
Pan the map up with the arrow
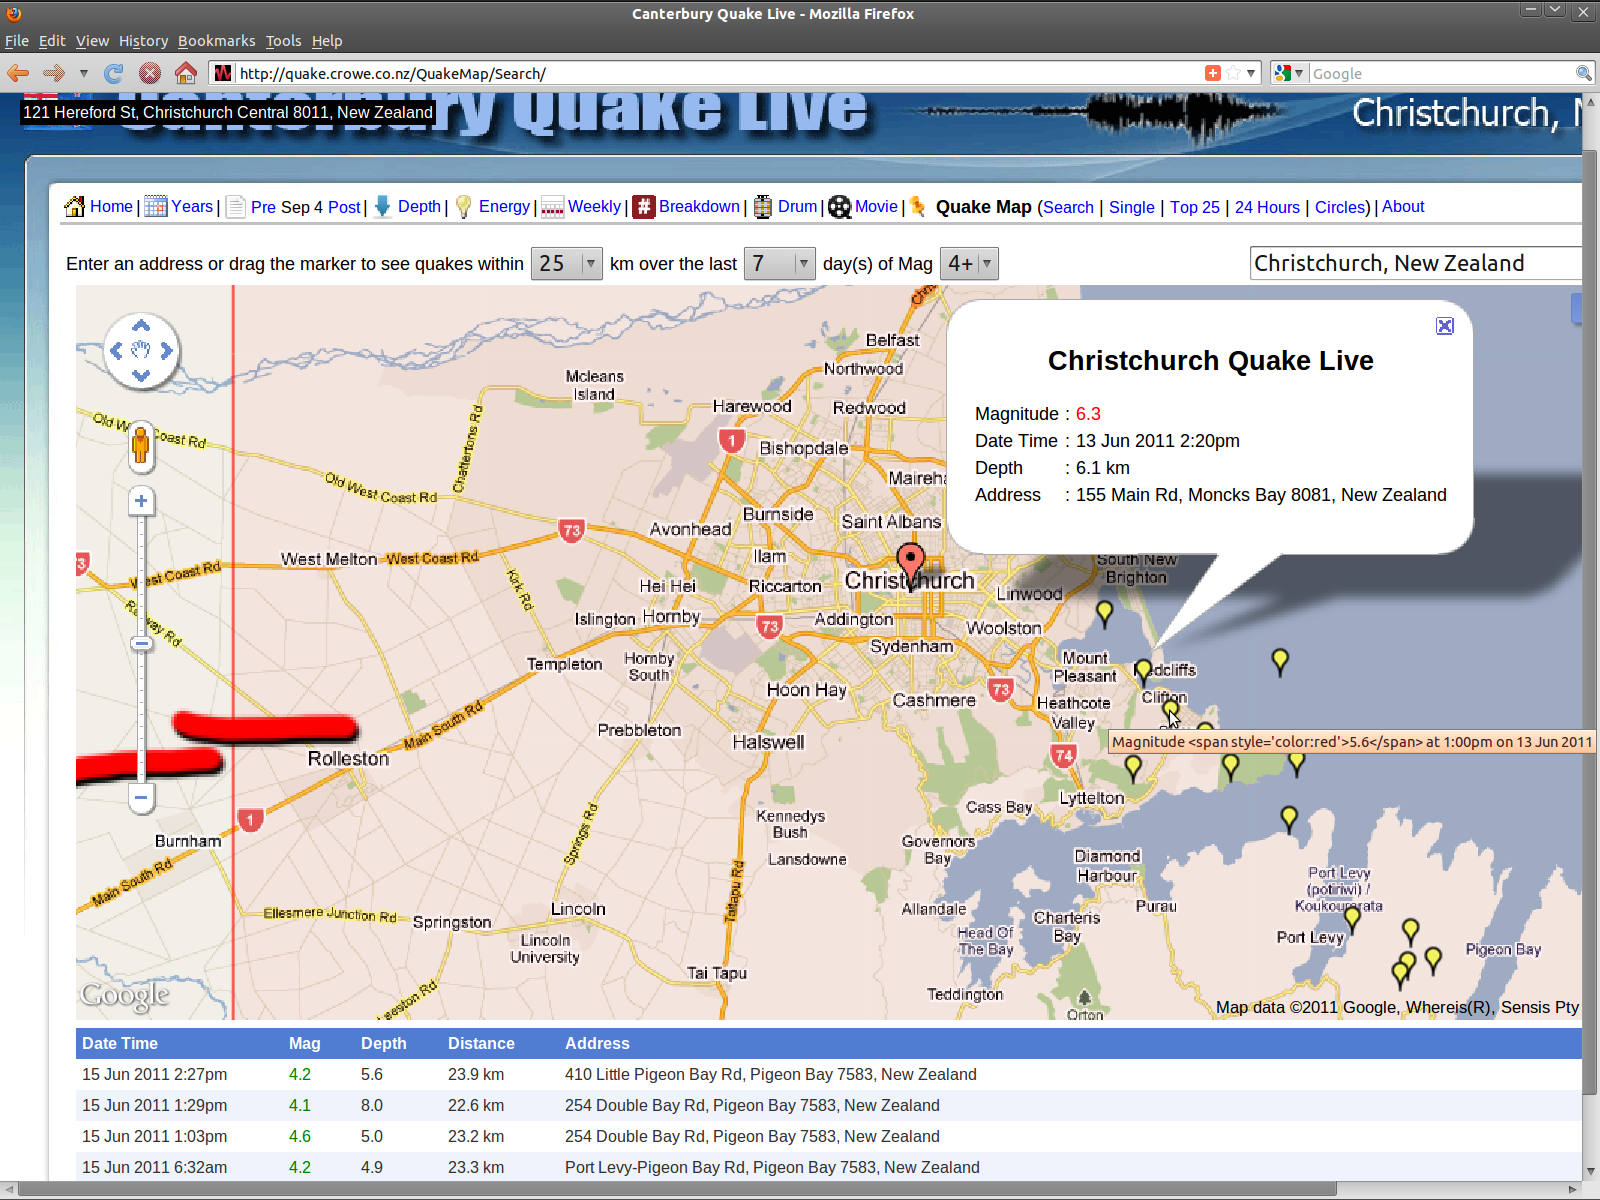click(141, 326)
